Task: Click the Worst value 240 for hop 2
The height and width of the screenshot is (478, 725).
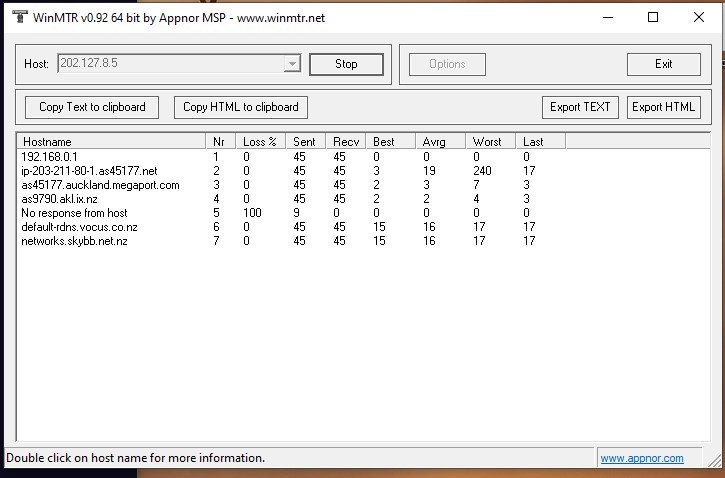Action: pyautogui.click(x=482, y=171)
